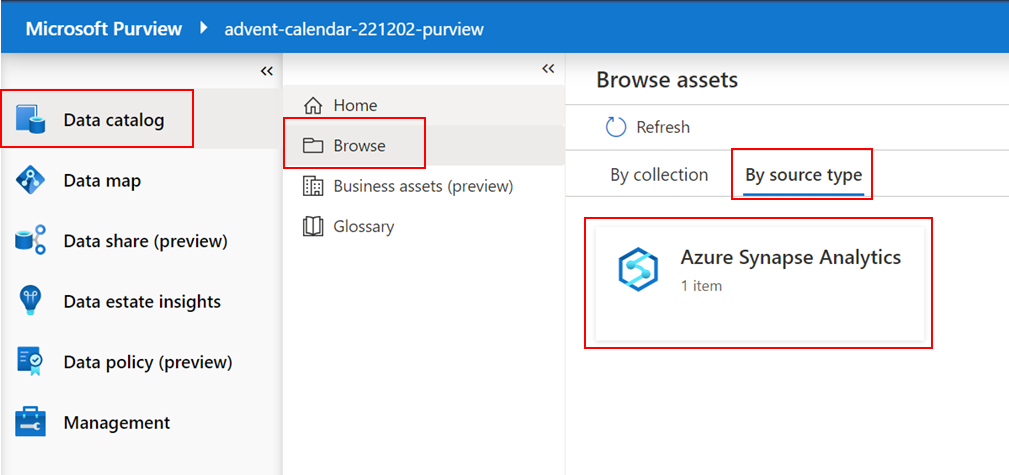Open the Data catalog section label

114,120
